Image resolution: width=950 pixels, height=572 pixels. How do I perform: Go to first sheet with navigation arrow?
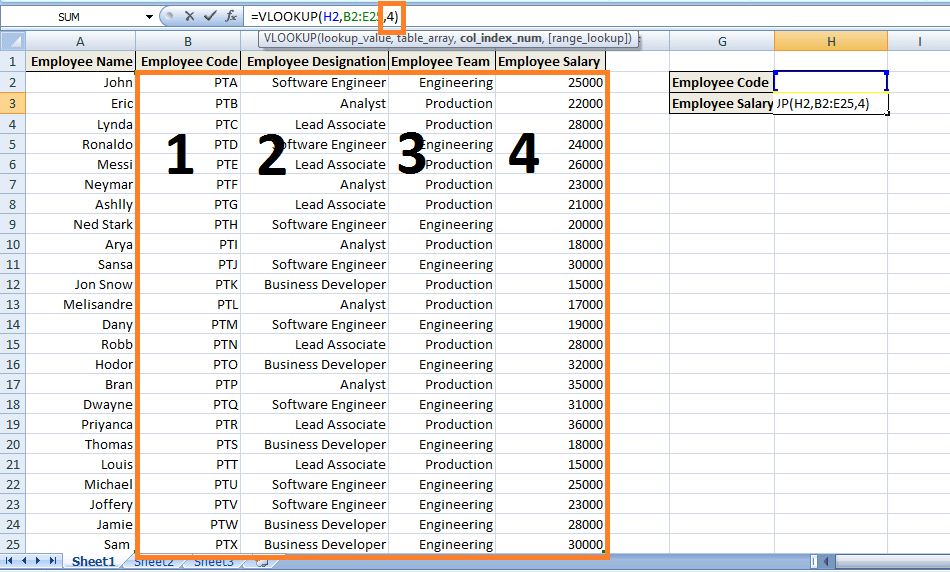click(9, 562)
